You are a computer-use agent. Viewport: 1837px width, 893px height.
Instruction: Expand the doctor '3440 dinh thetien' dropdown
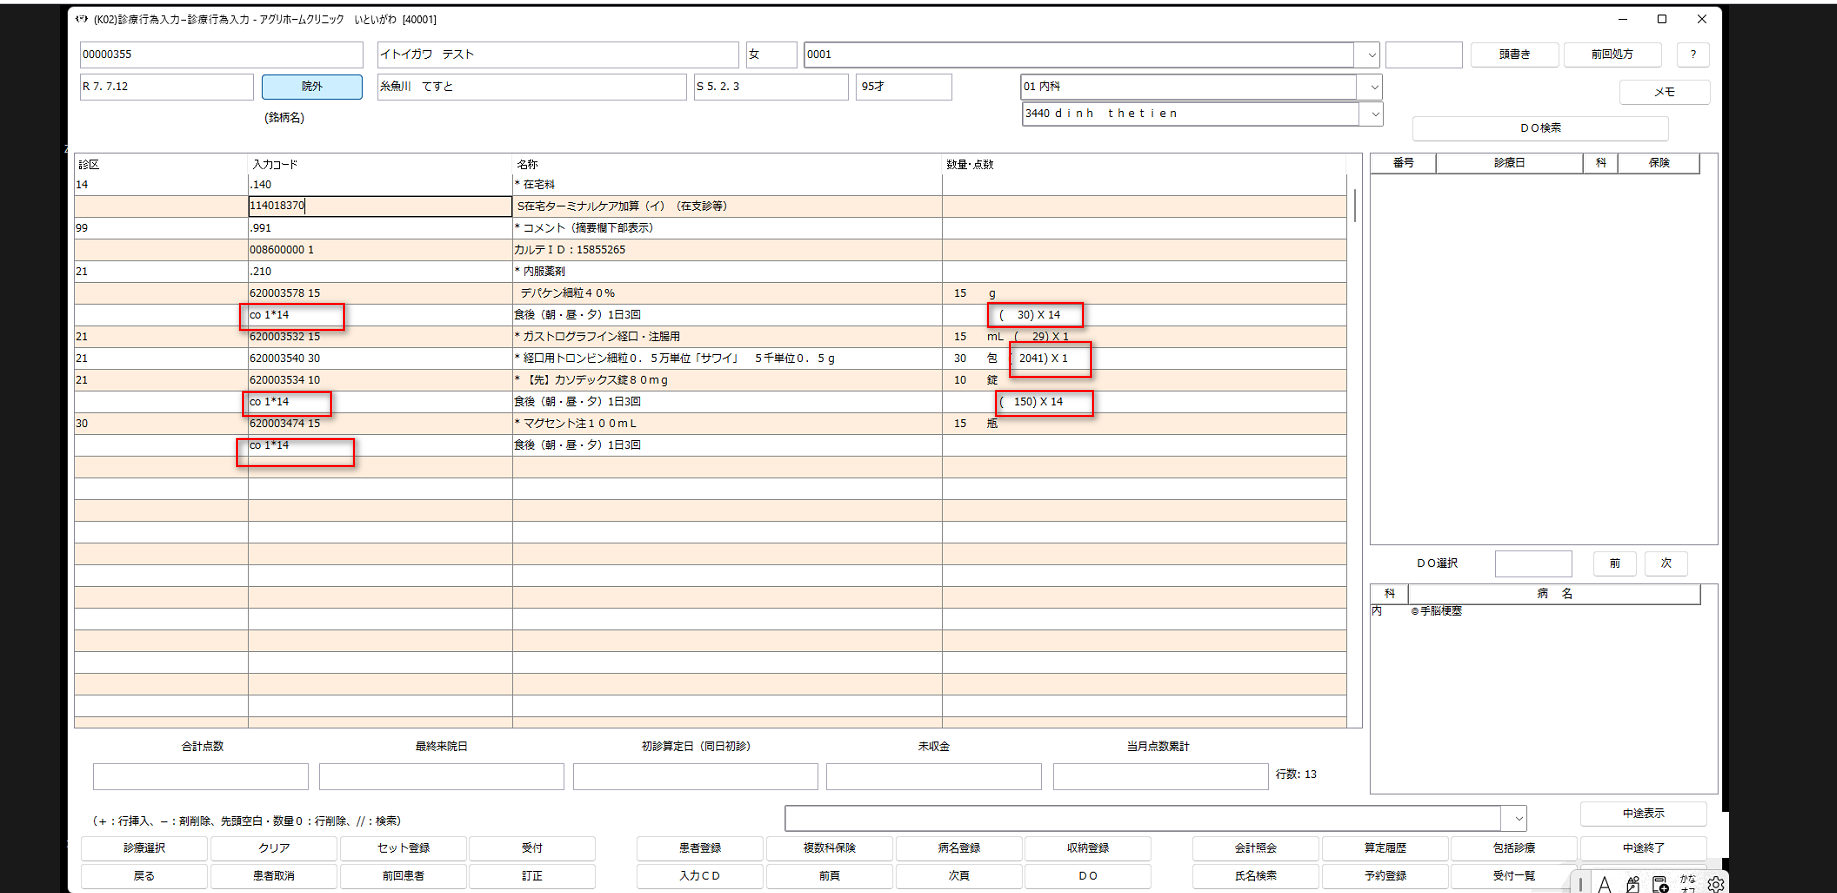tap(1373, 114)
